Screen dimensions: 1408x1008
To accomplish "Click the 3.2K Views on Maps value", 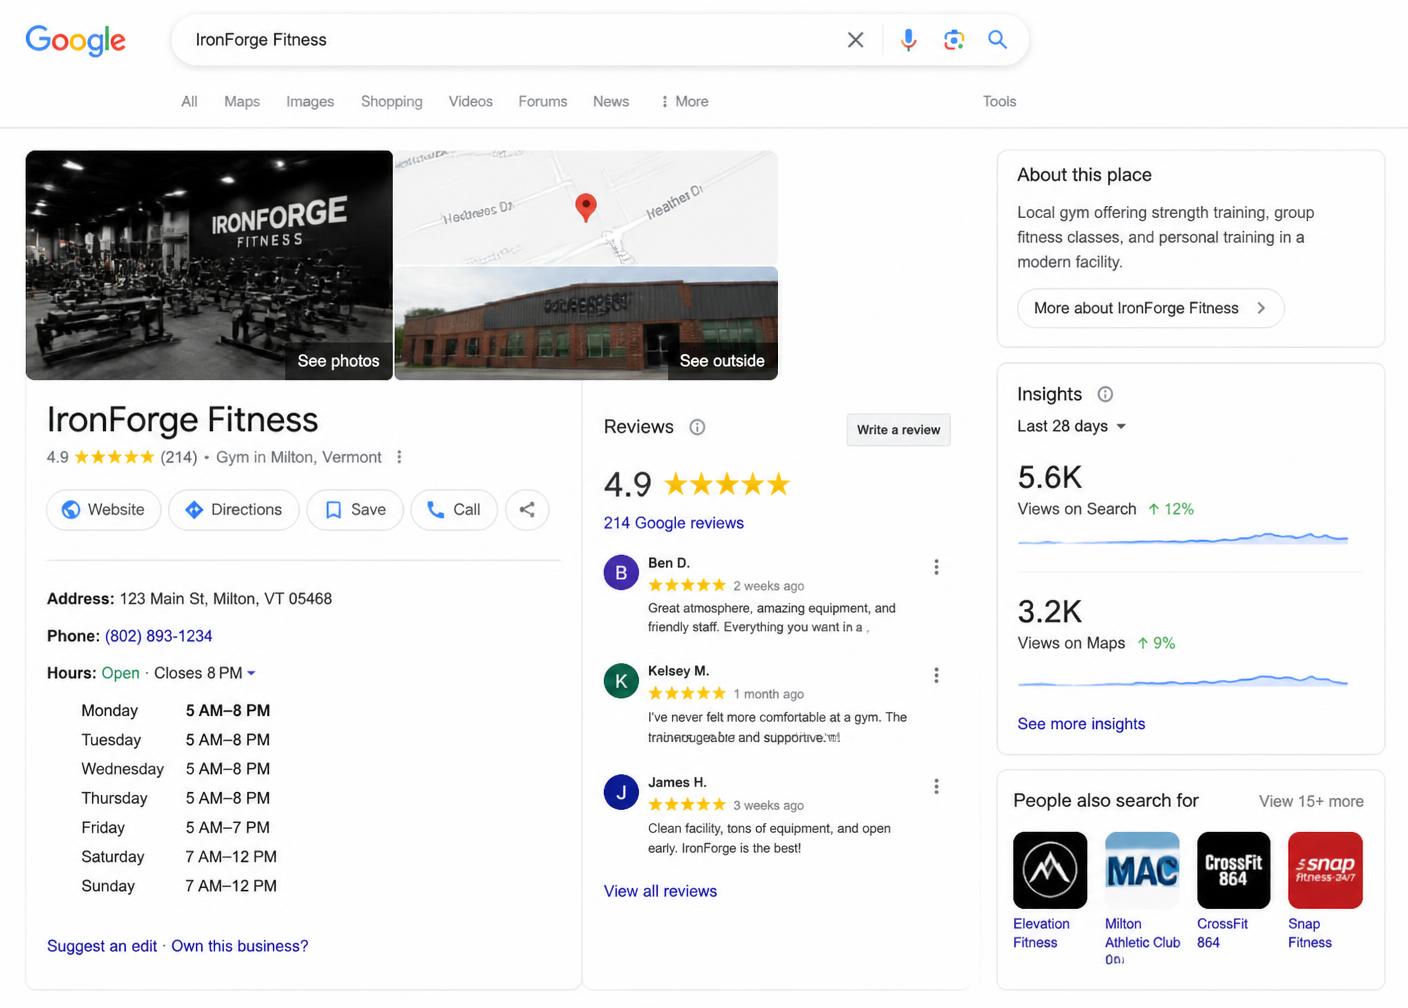I will pyautogui.click(x=1050, y=611).
